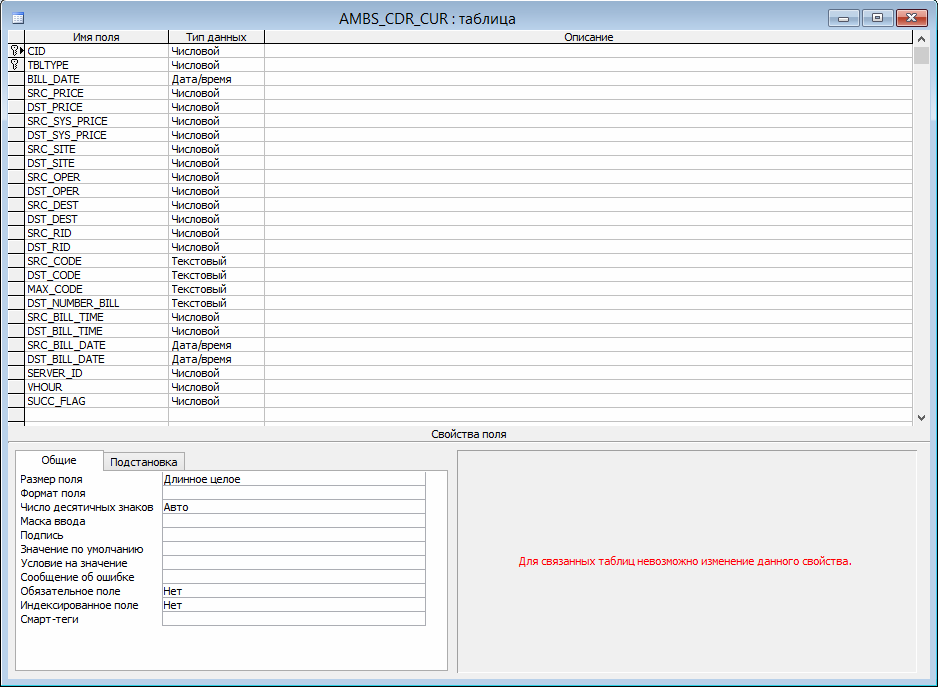The height and width of the screenshot is (687, 938).
Task: Click the Описание column header
Action: click(589, 37)
